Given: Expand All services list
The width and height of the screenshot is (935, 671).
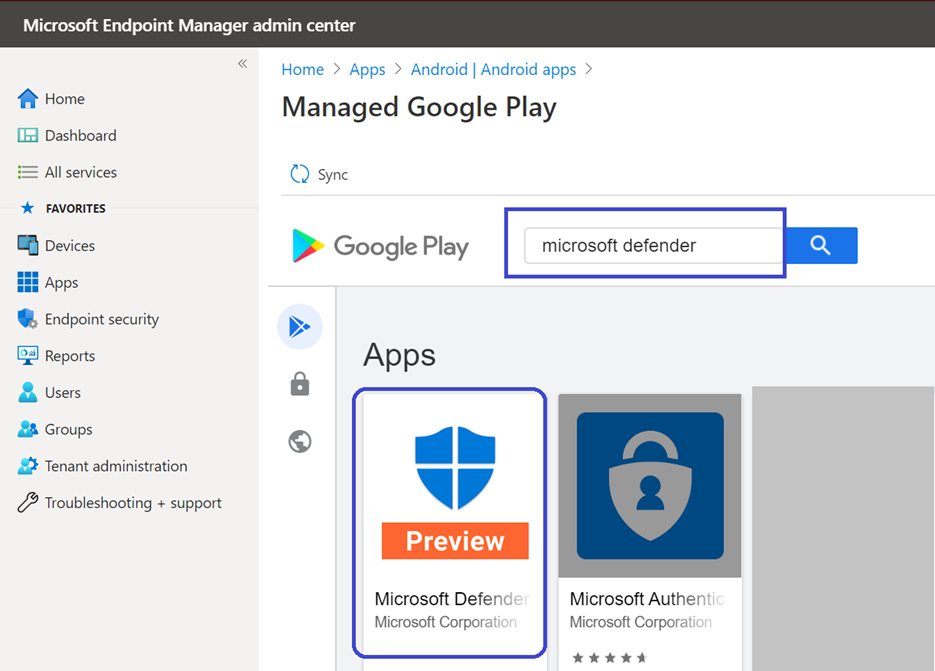Looking at the screenshot, I should (x=80, y=172).
